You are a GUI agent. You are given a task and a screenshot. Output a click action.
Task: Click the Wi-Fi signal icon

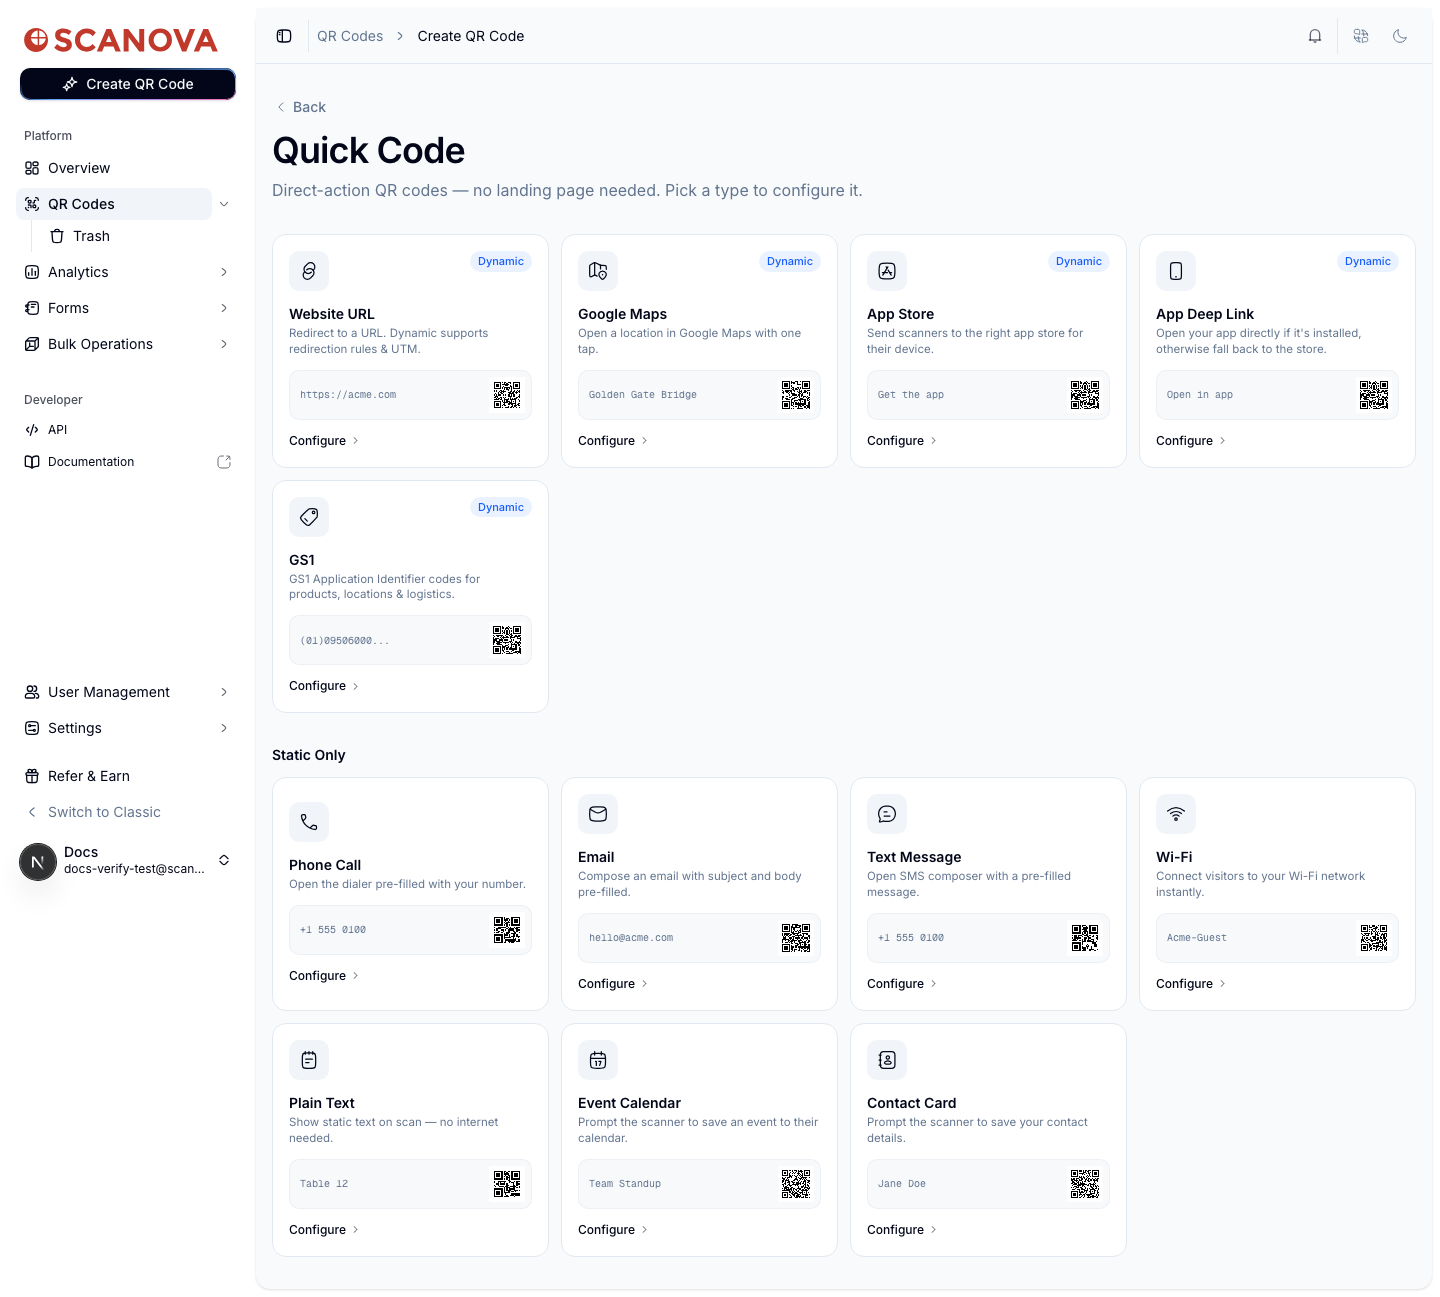tap(1176, 814)
